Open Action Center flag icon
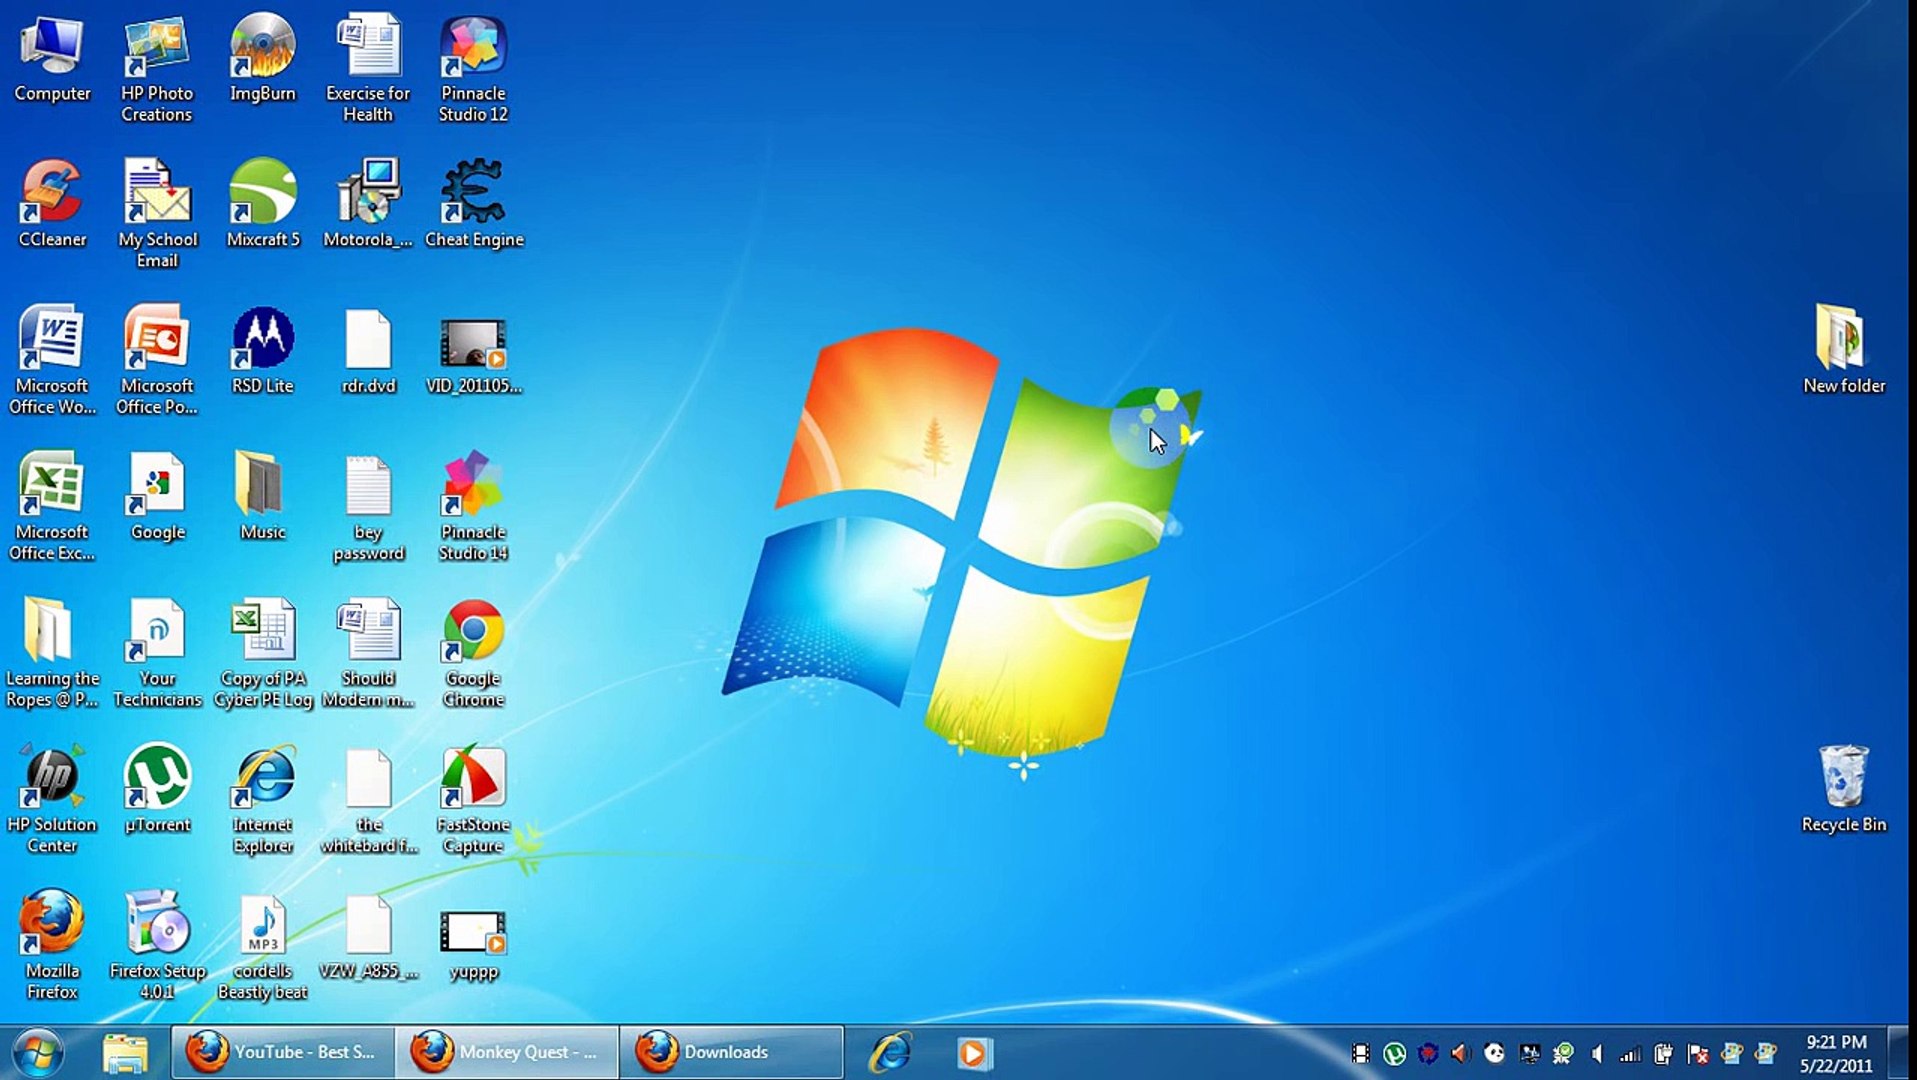Screen dimensions: 1917x1080 1697,1053
